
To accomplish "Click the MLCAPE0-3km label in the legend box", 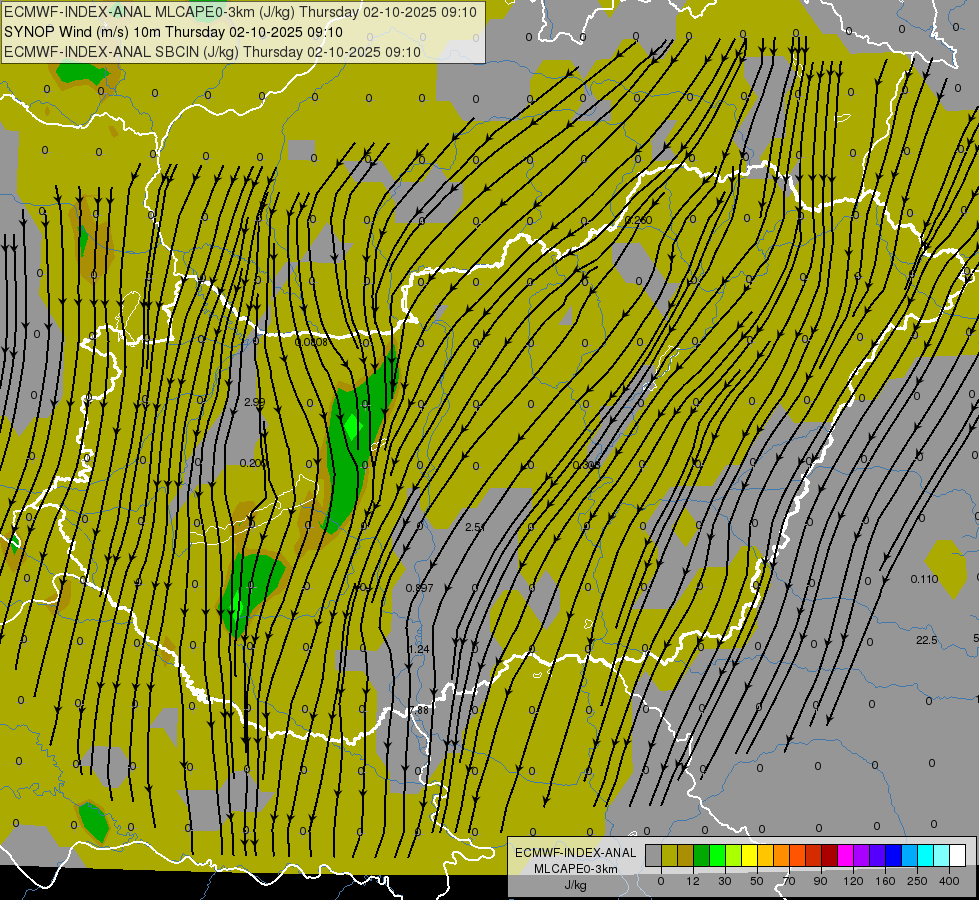I will pos(576,869).
